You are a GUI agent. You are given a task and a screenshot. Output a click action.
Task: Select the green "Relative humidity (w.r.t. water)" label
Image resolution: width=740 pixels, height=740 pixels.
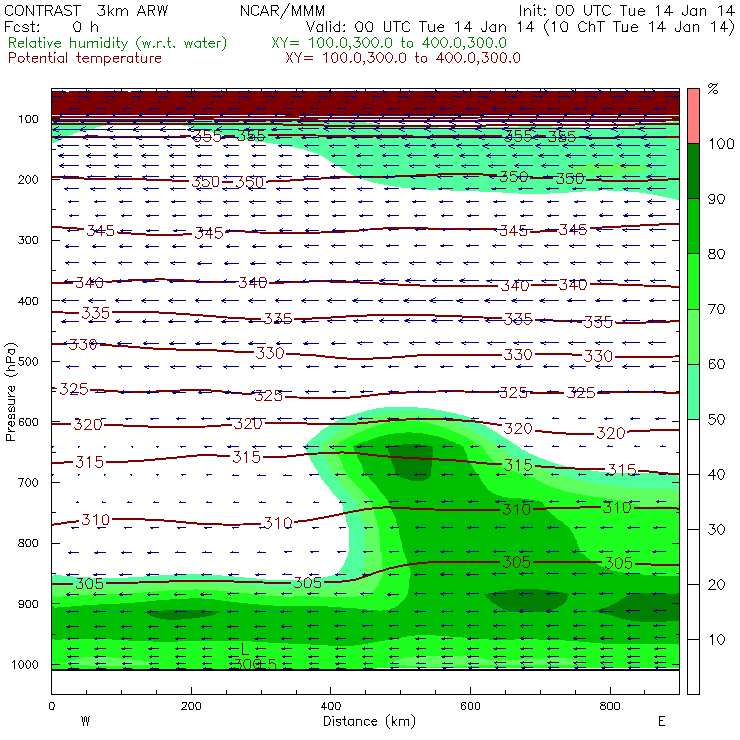pos(118,43)
